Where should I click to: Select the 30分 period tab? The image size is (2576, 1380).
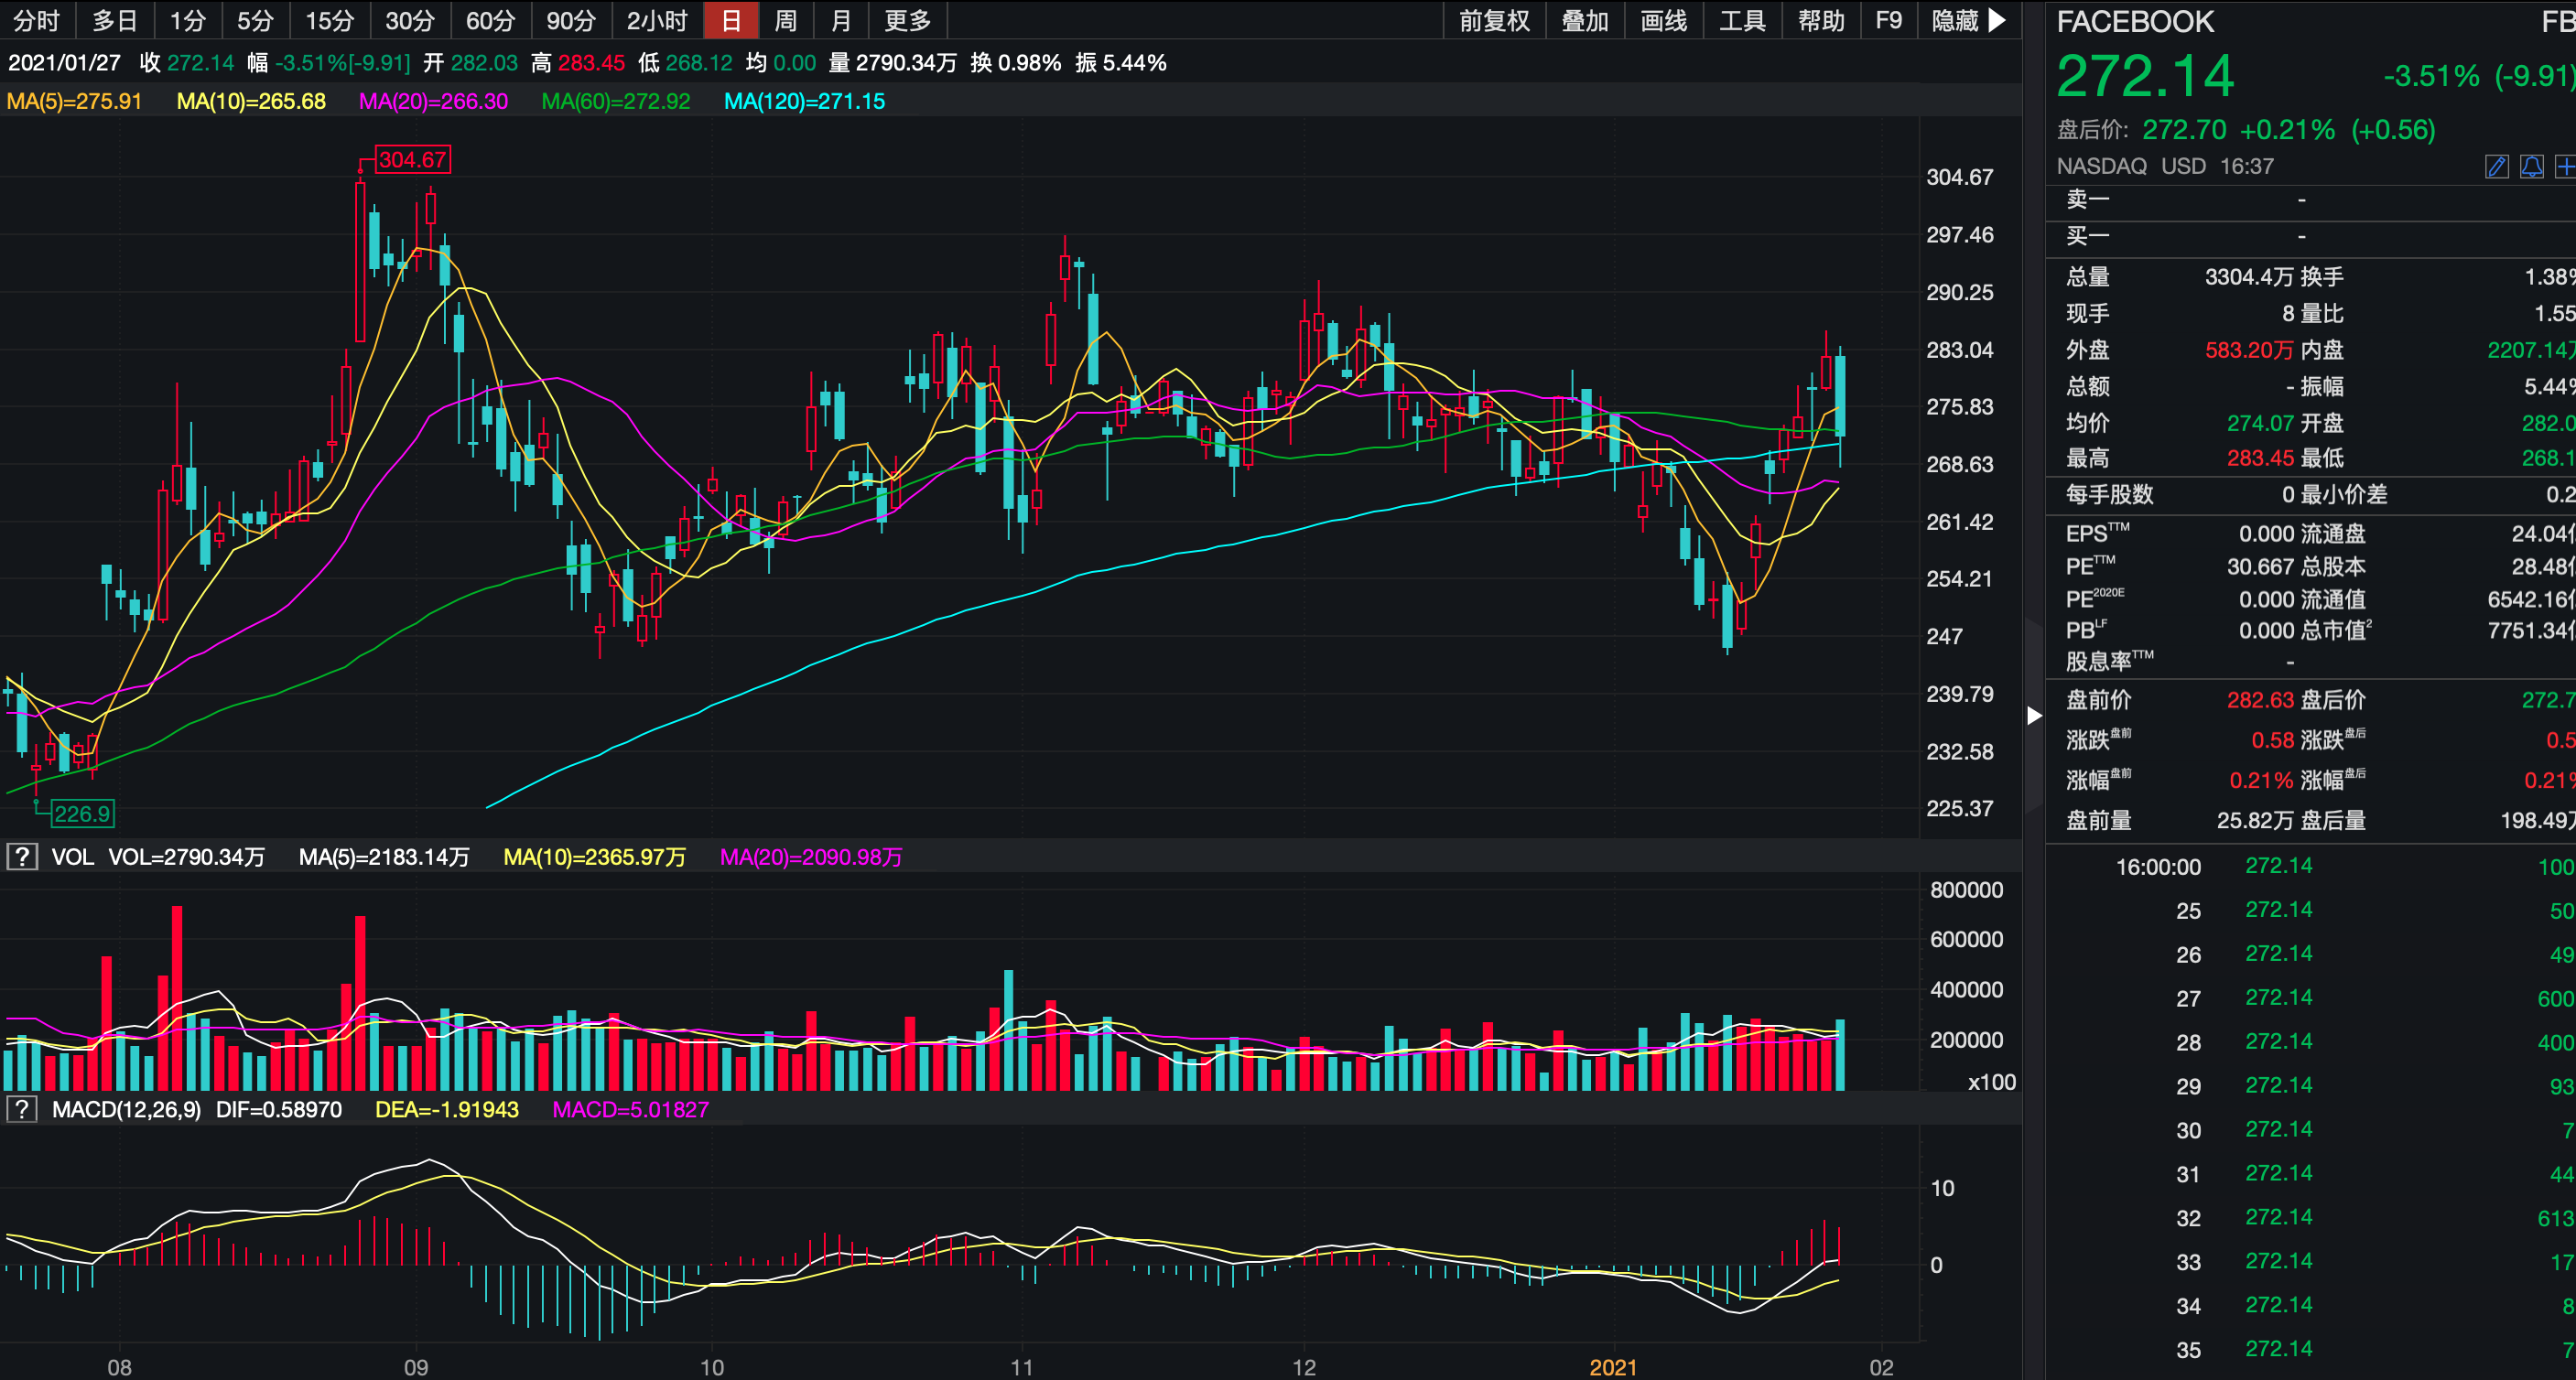410,20
